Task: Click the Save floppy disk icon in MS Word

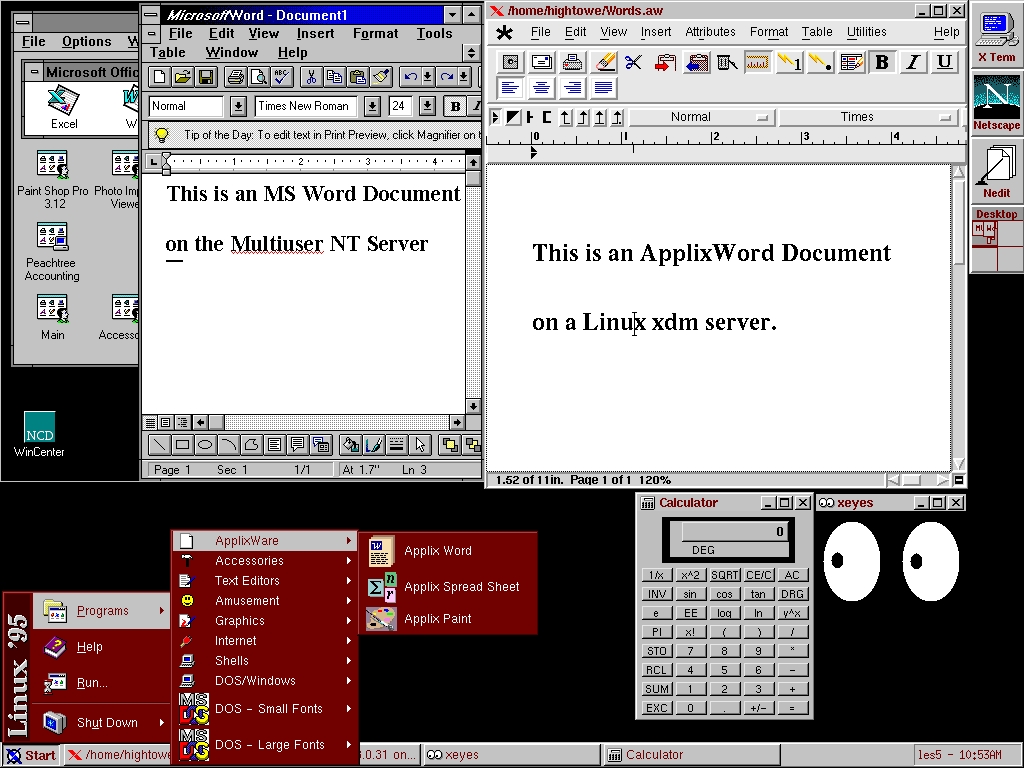Action: coord(206,77)
